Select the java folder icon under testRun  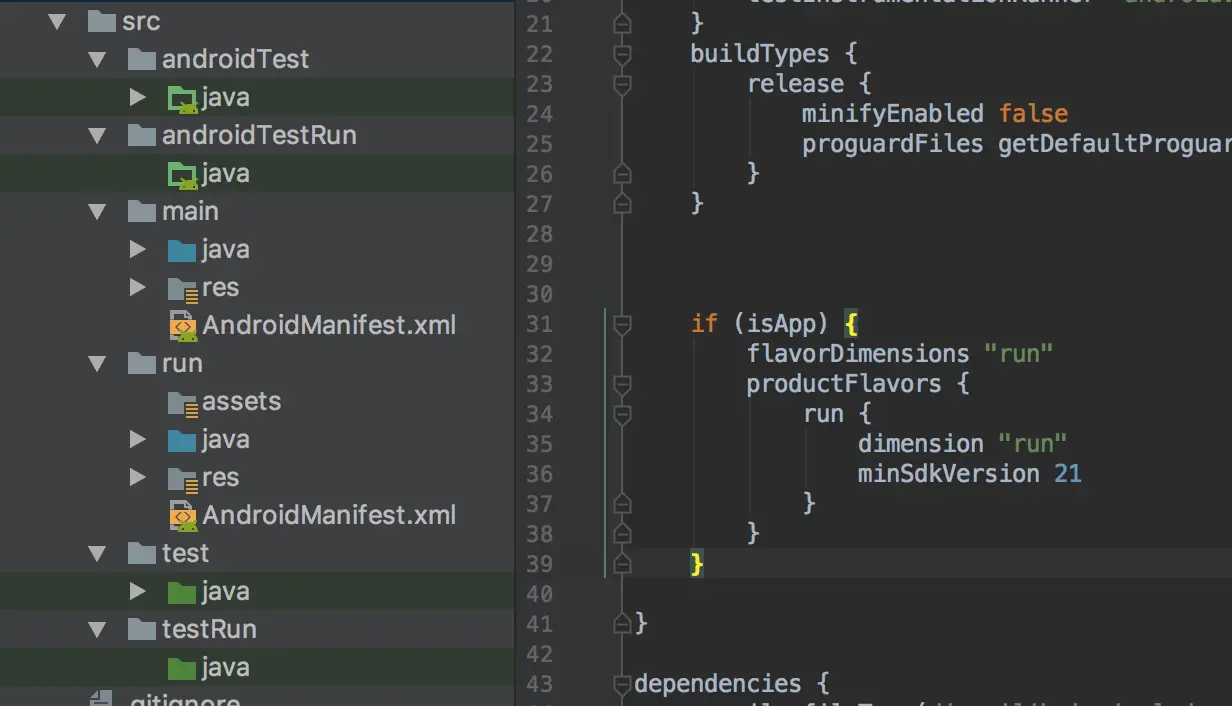click(182, 667)
